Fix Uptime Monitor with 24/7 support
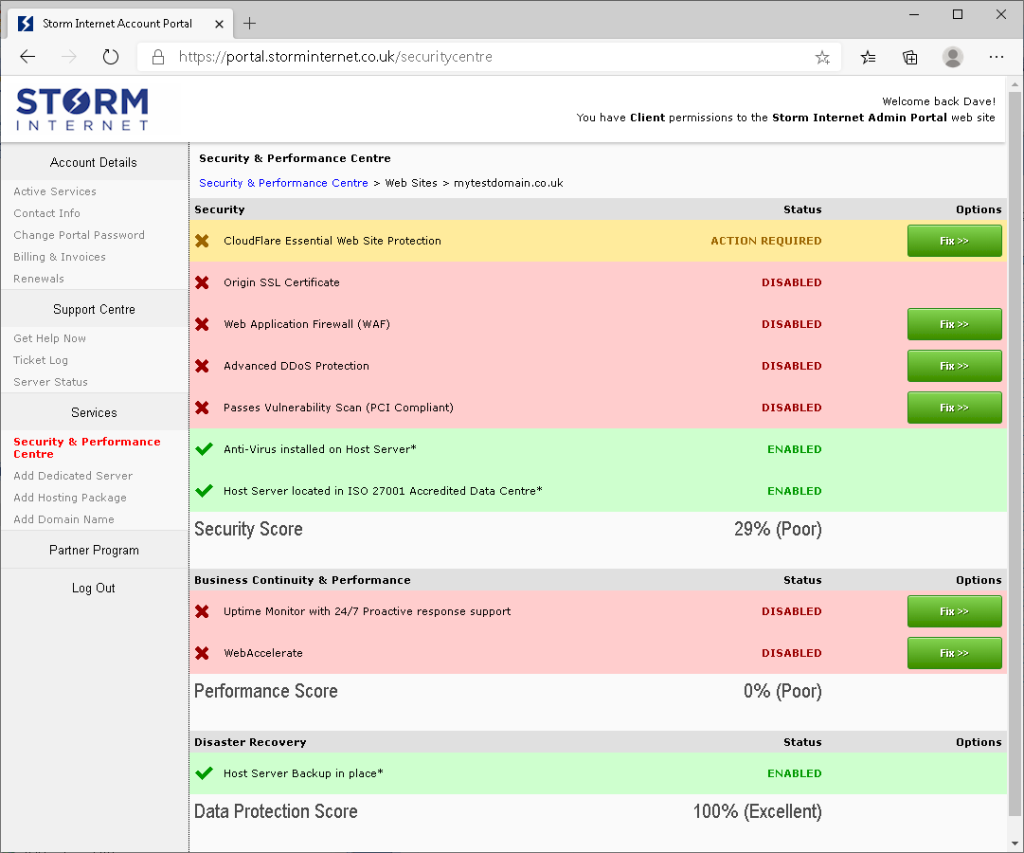Viewport: 1024px width, 853px height. click(954, 612)
